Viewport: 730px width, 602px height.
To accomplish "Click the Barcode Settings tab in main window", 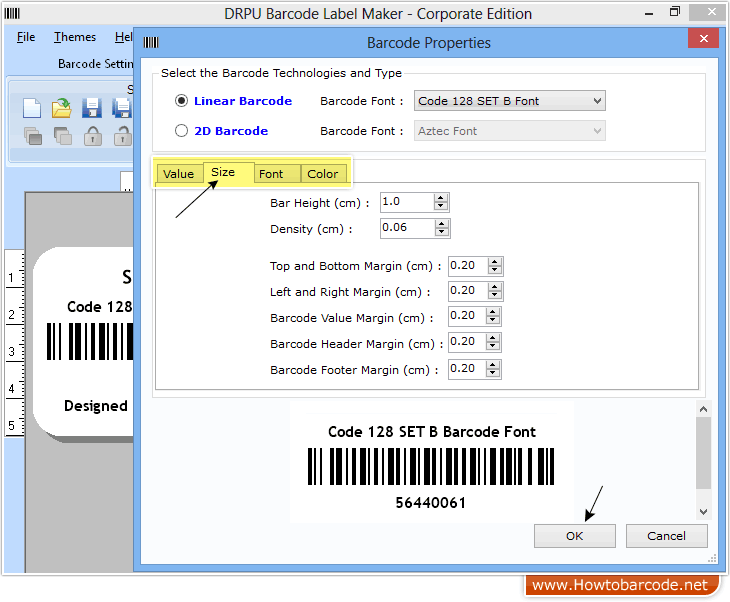I will coord(95,64).
